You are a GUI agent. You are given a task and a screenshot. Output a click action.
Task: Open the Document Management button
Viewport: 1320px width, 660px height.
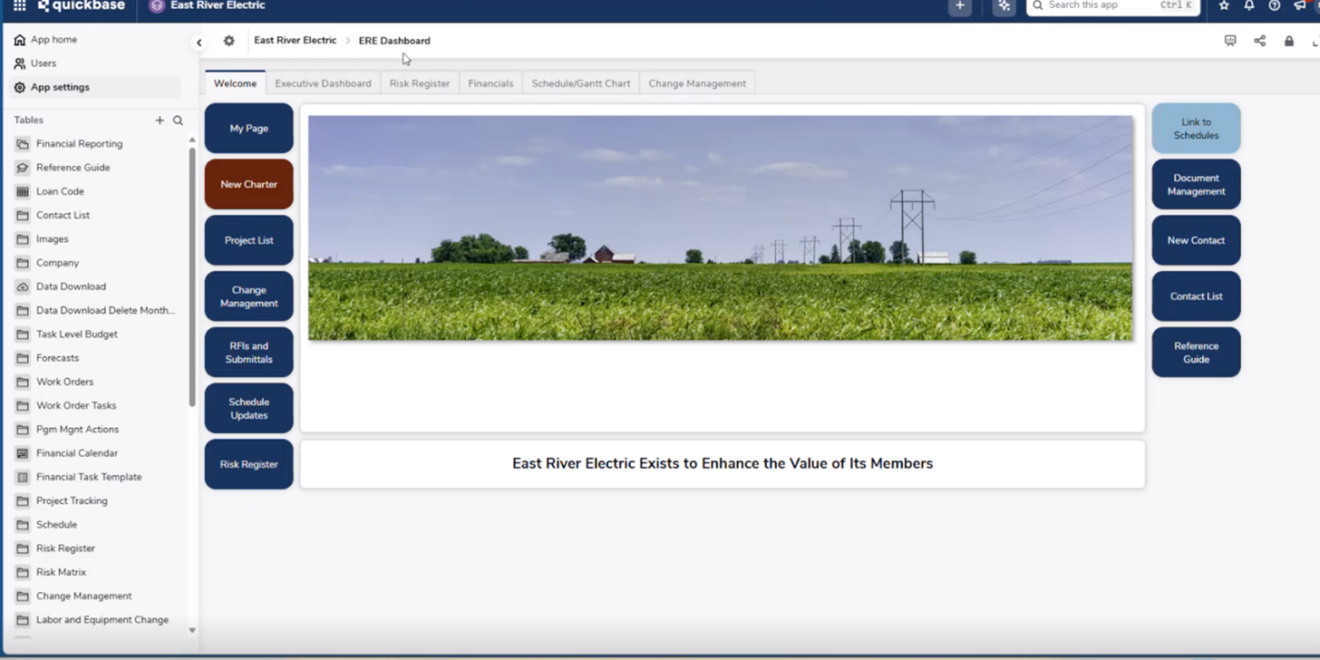[1196, 185]
